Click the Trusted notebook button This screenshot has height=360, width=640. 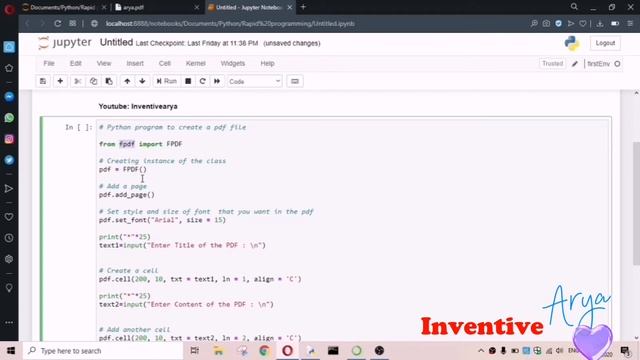tap(552, 64)
